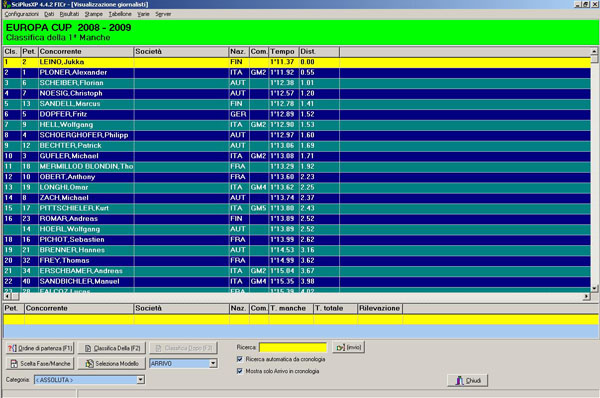Click the Classifica Della (F2) button
Screen dimensions: 600x398
point(112,348)
